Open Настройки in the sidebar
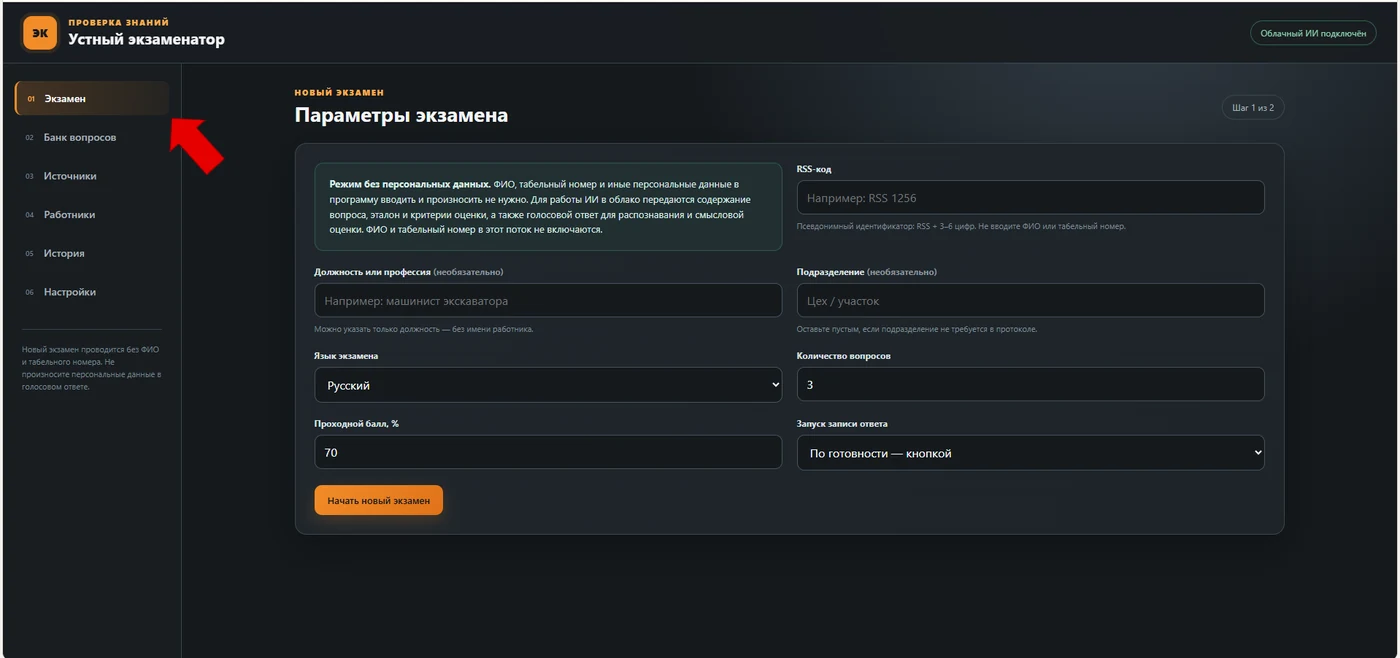The width and height of the screenshot is (1400, 658). [x=92, y=292]
